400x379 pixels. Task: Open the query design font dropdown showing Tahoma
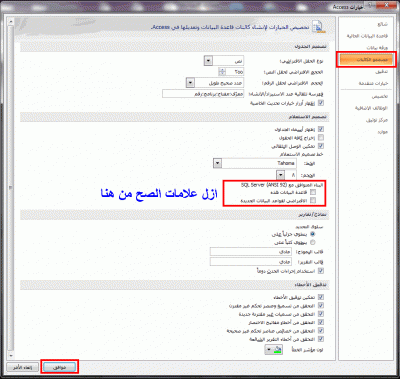click(x=217, y=163)
